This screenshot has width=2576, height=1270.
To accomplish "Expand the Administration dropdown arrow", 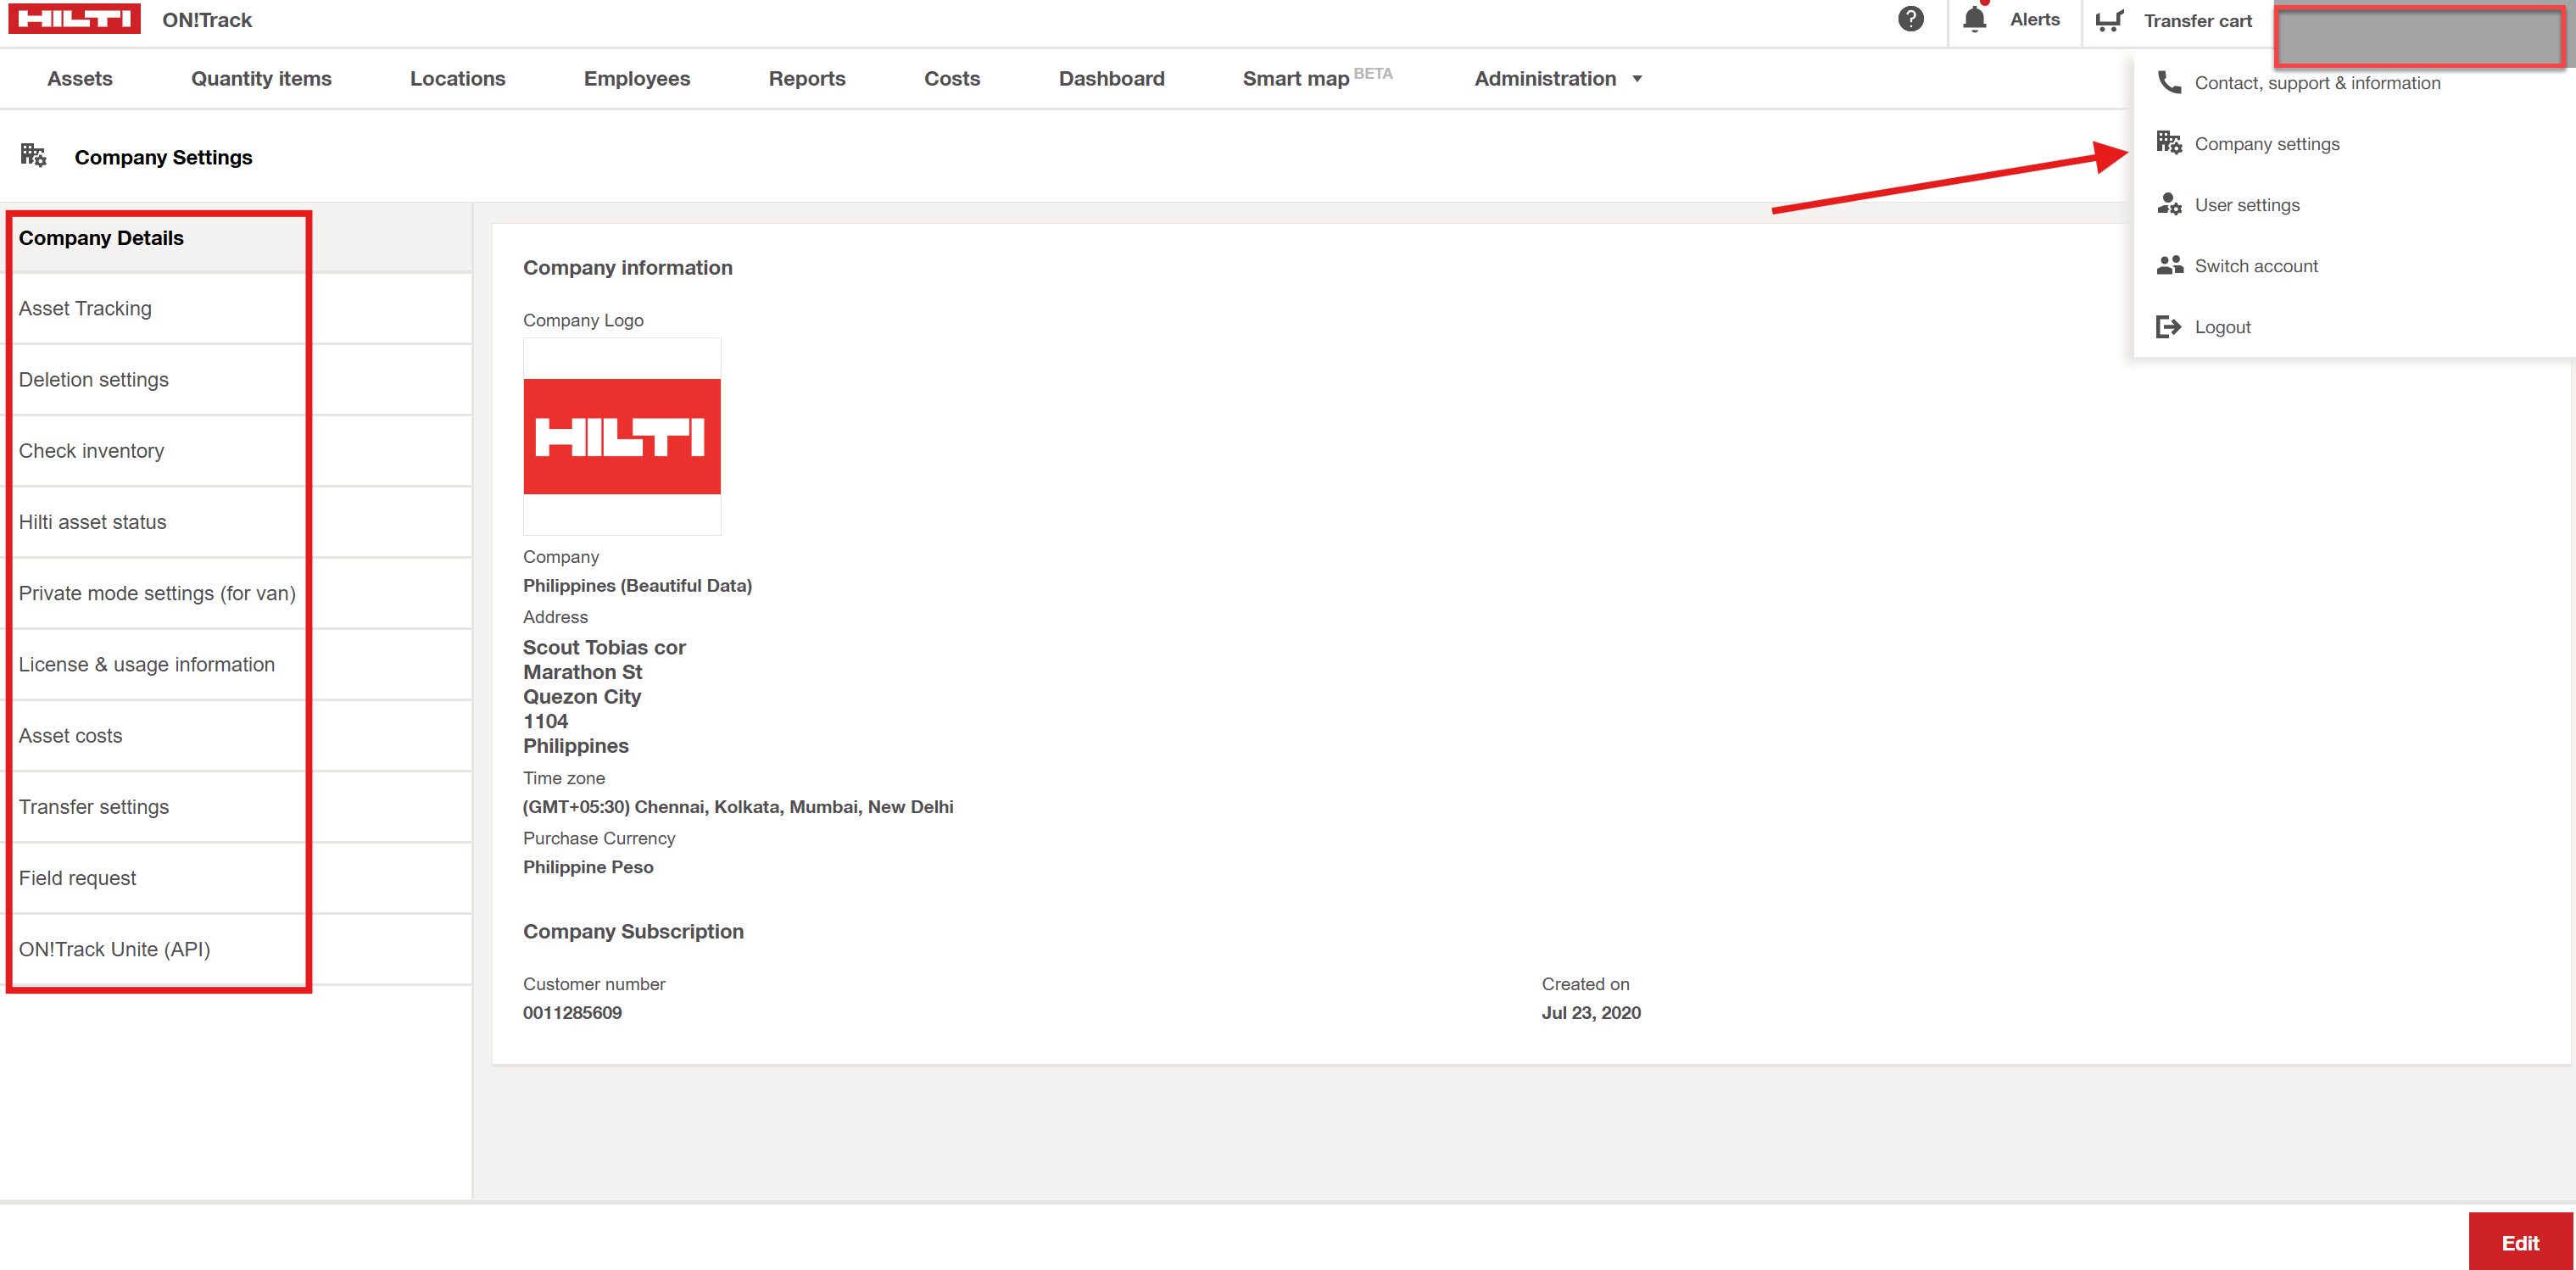I will pos(1637,79).
